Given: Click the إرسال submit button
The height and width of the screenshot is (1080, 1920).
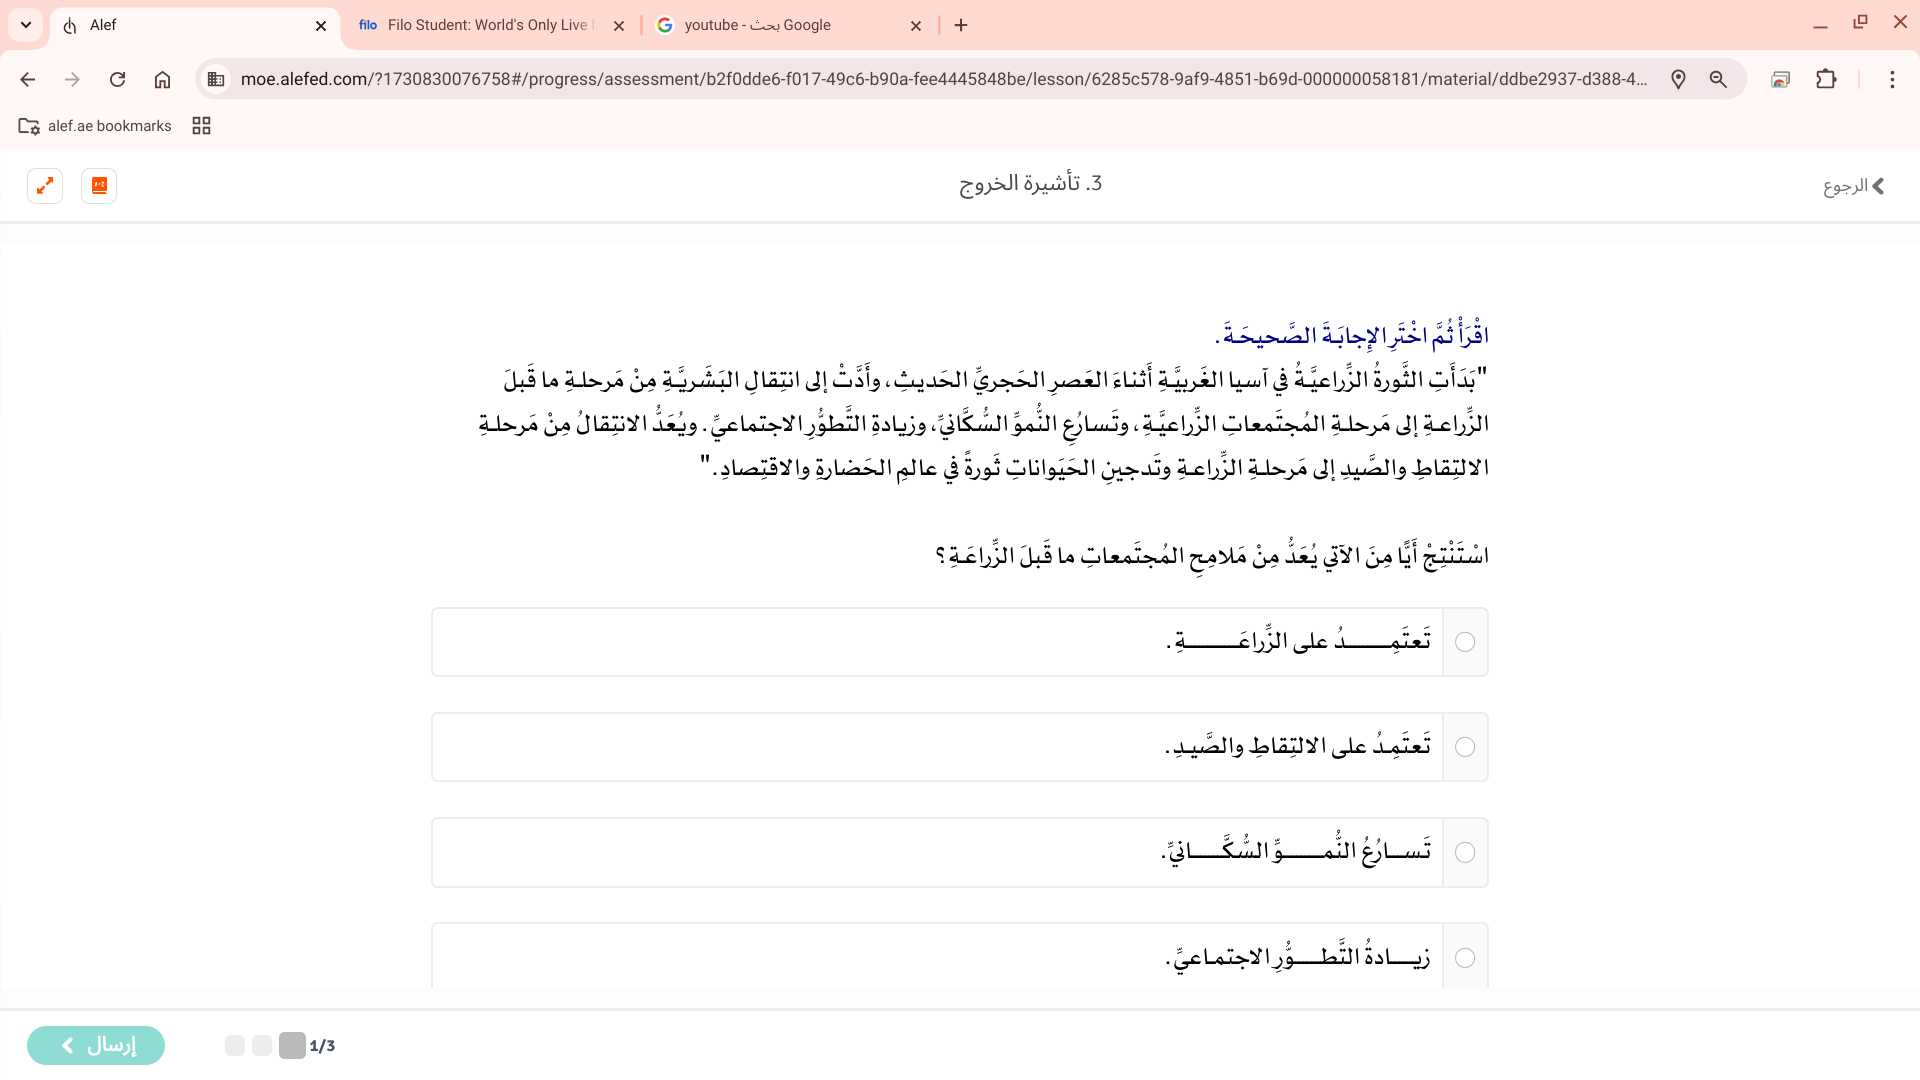Looking at the screenshot, I should coord(96,1045).
